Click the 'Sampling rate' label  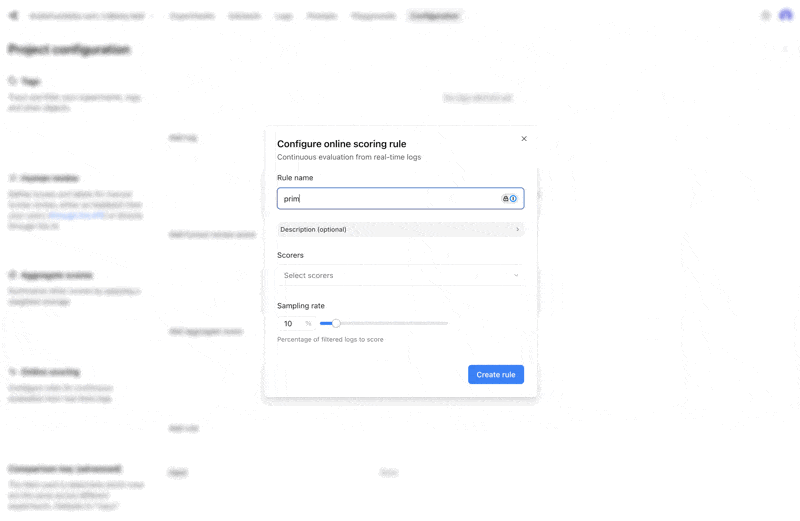(301, 306)
